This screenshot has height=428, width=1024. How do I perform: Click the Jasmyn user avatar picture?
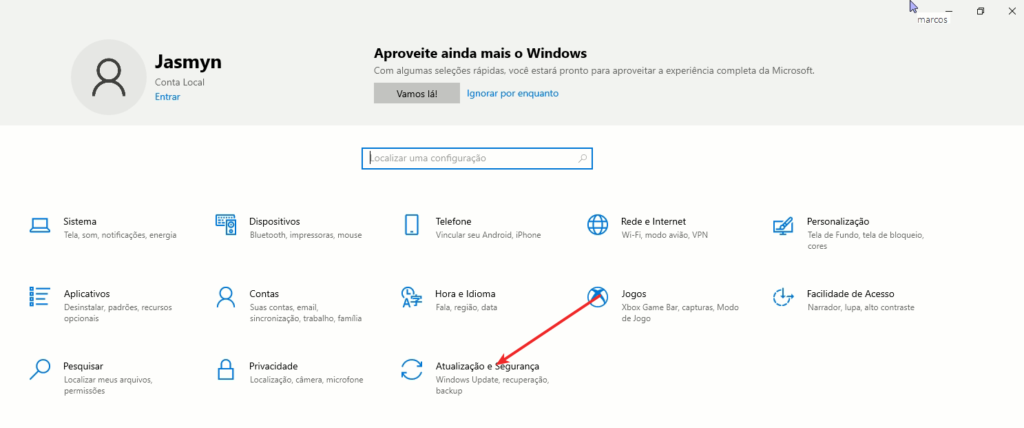108,77
